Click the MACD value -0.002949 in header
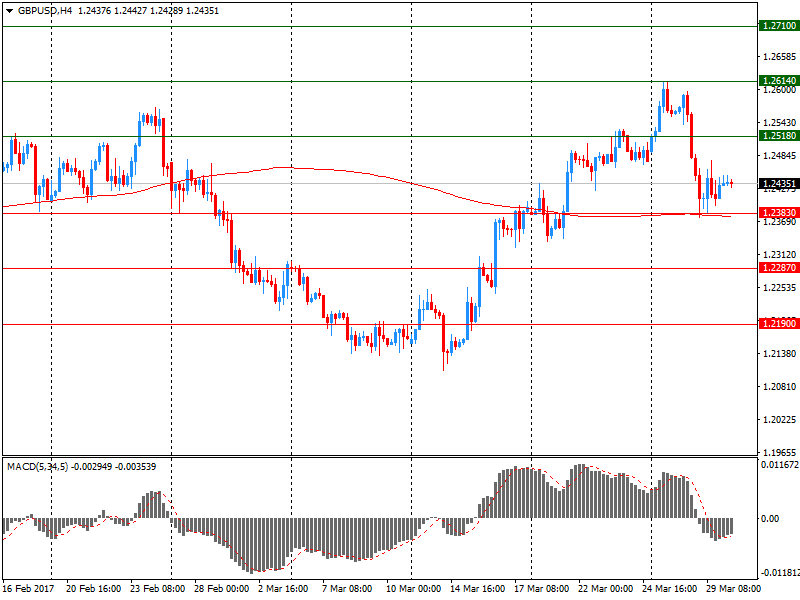The height and width of the screenshot is (600, 800). click(x=91, y=466)
